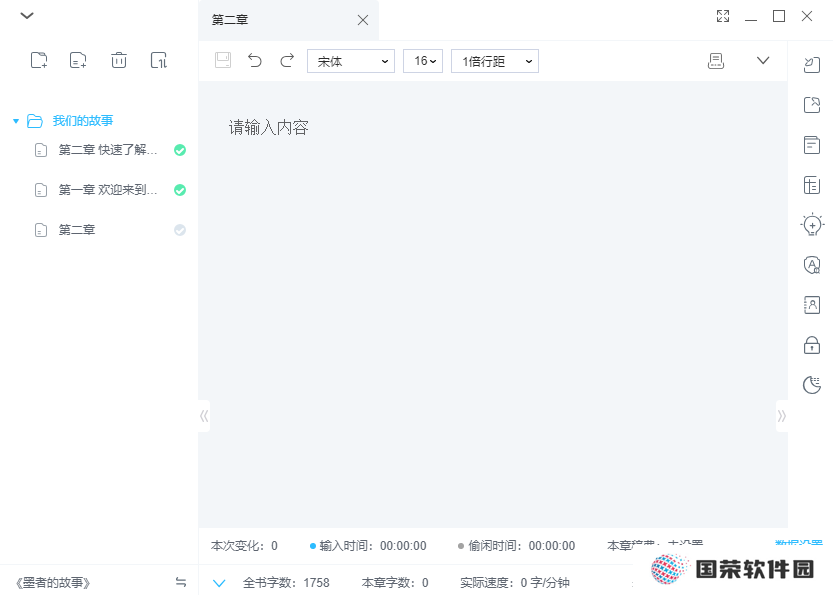Open the inspiration lightbulb icon
Screen dimensions: 833x595
click(x=812, y=225)
